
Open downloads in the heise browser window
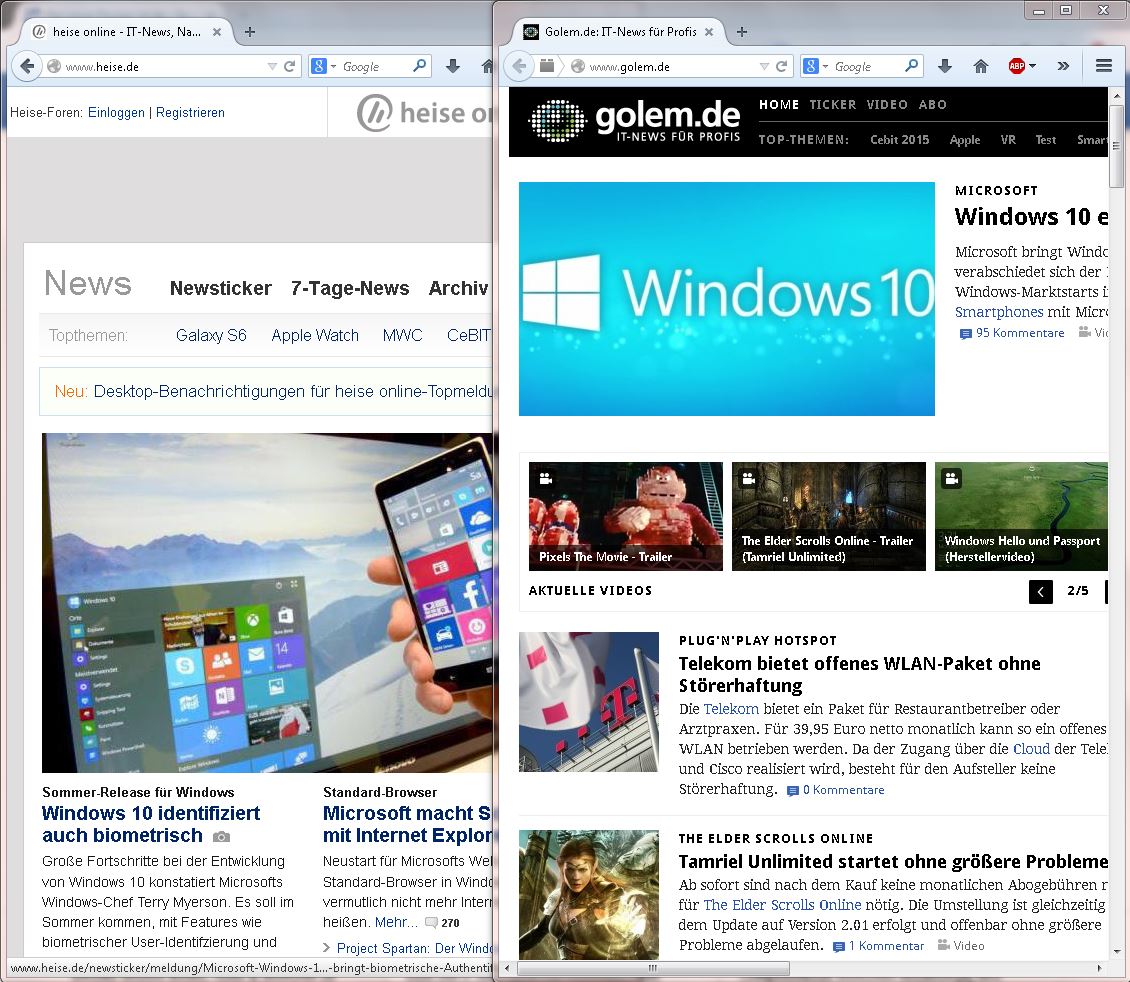pyautogui.click(x=453, y=66)
